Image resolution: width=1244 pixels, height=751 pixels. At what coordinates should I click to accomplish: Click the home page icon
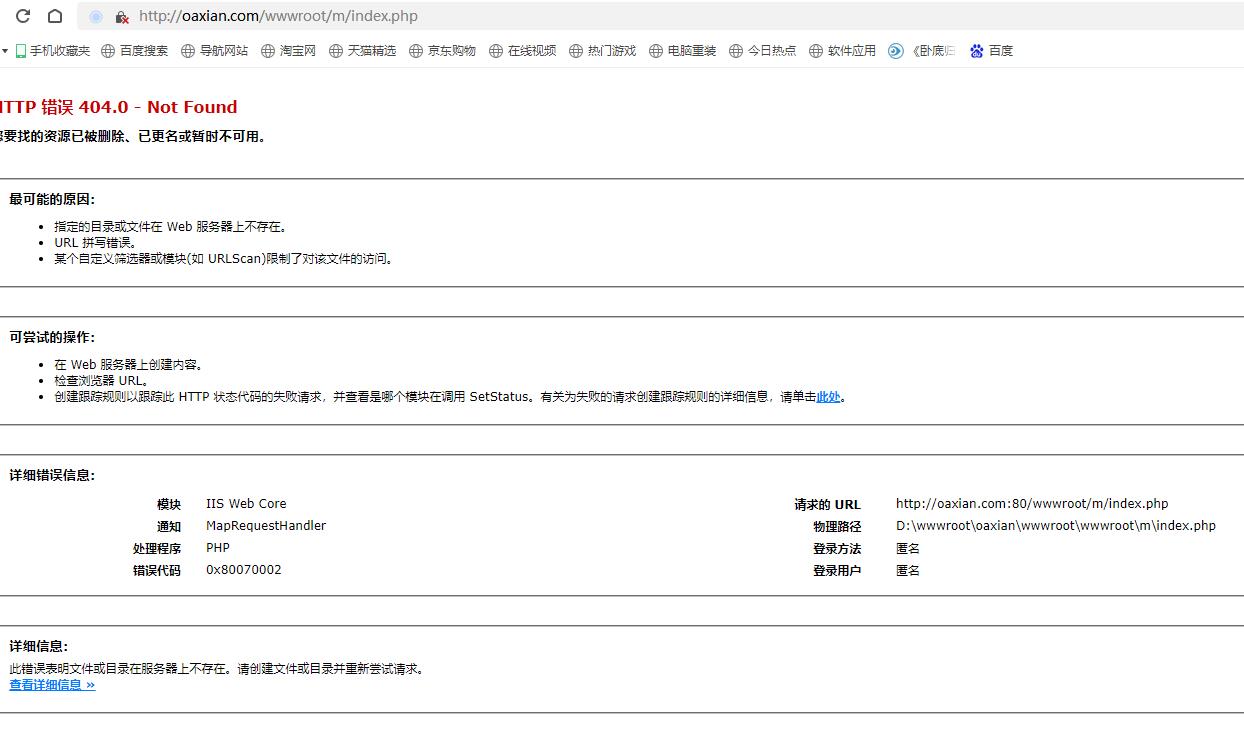point(55,16)
